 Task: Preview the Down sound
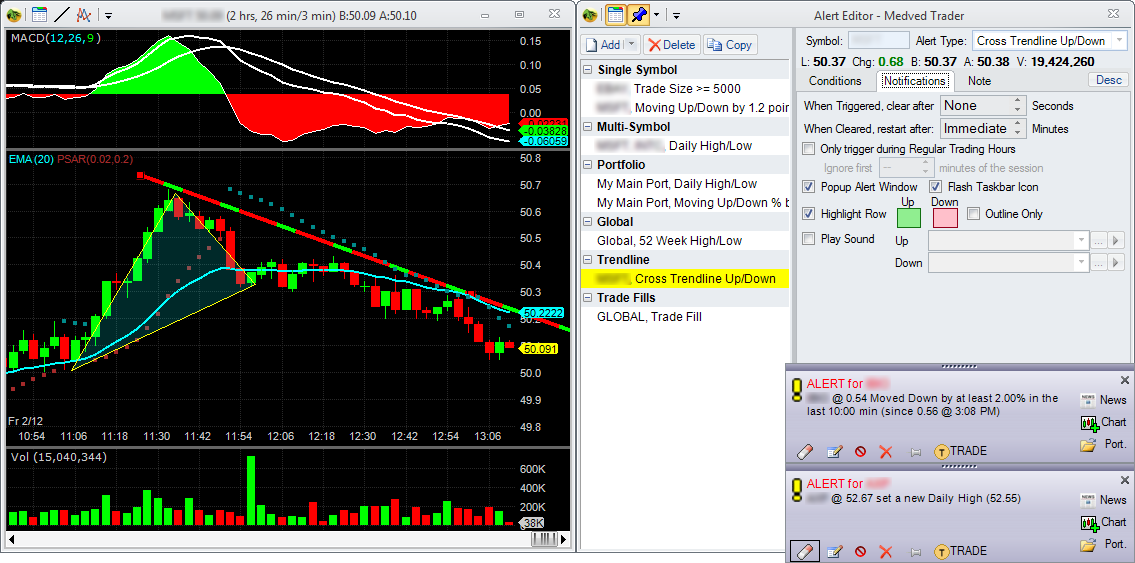point(1116,263)
